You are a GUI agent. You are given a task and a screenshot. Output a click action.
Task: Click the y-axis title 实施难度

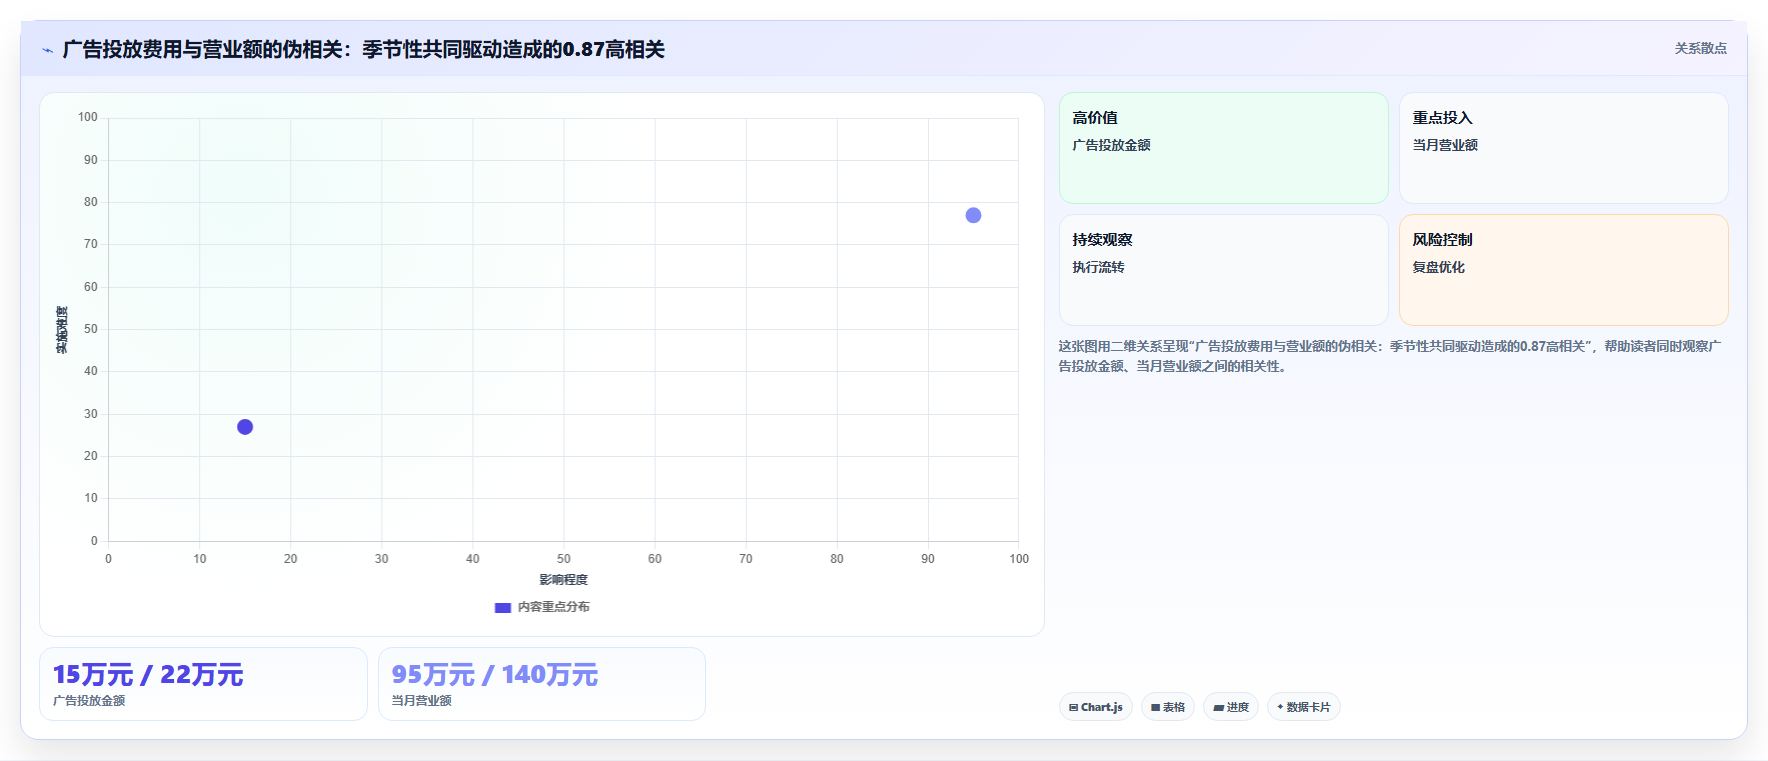(x=62, y=330)
